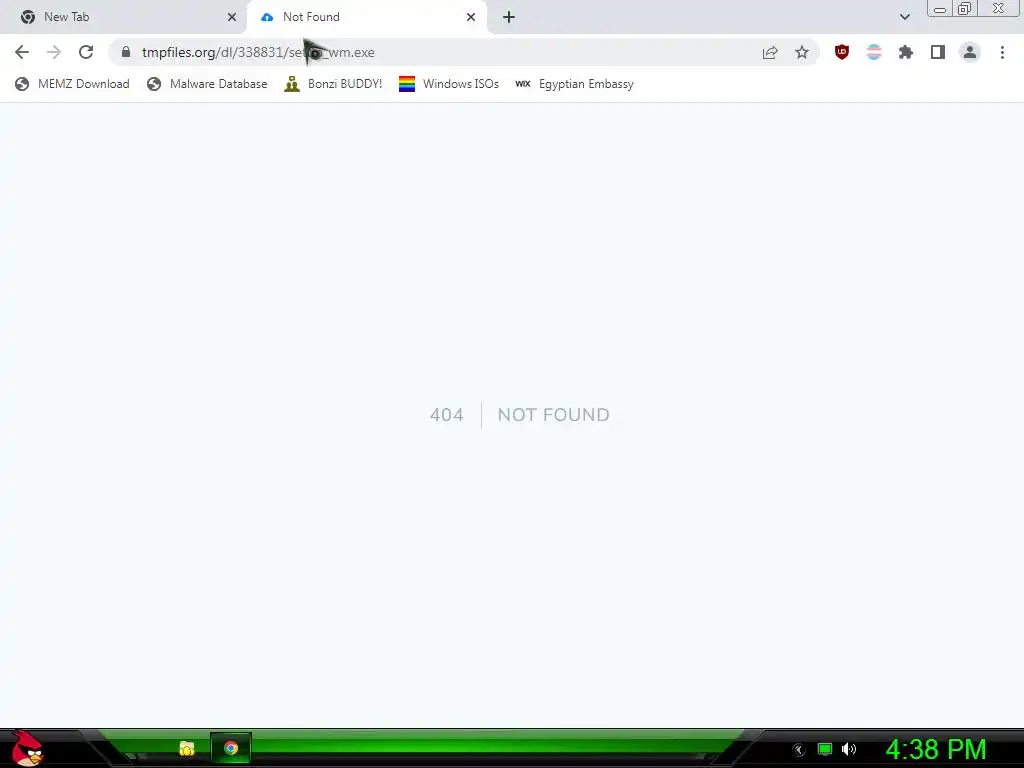
Task: Open the striped flag extension icon
Action: [874, 52]
